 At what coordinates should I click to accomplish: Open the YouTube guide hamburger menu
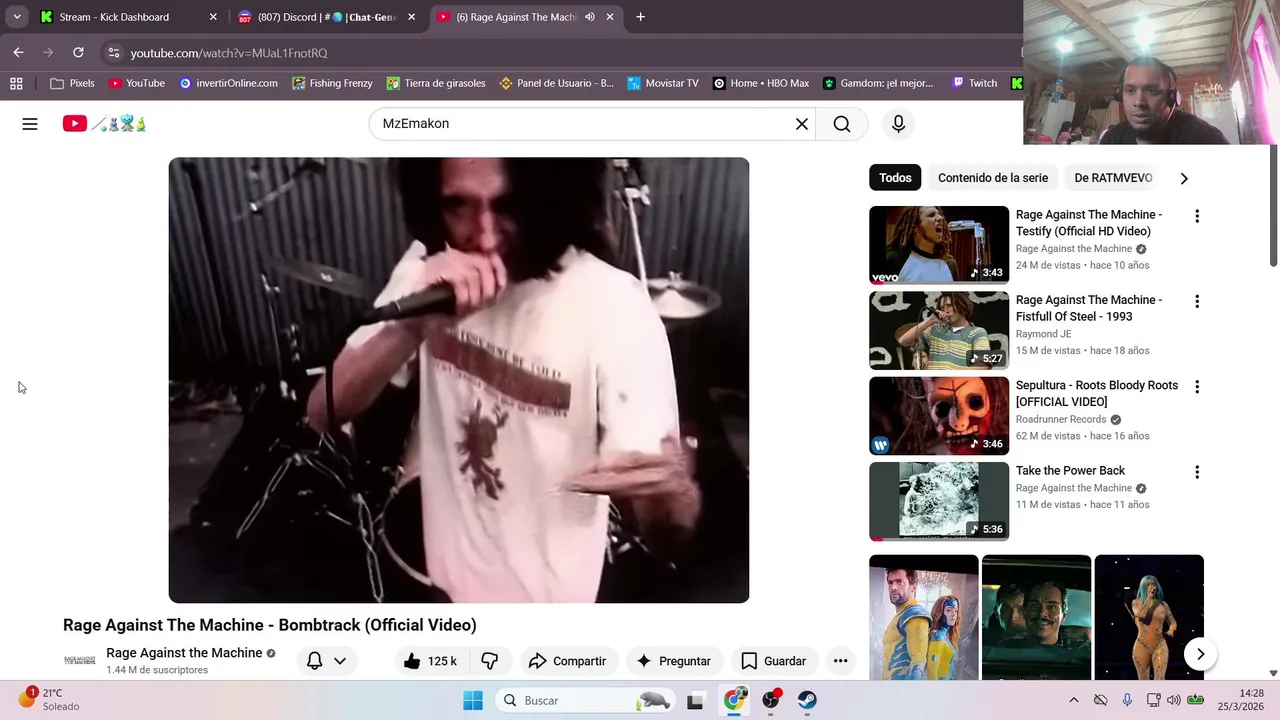click(x=30, y=124)
